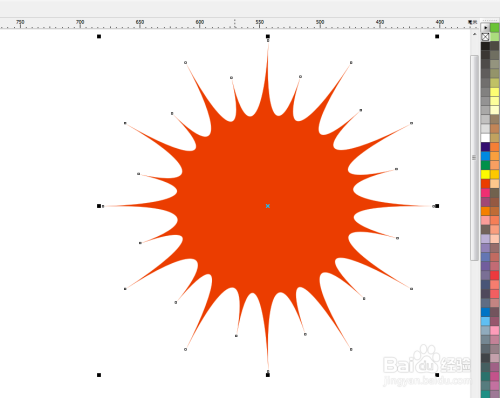Pick the light sky blue swatch
Viewport: 500px width, 398px height.
(x=485, y=321)
